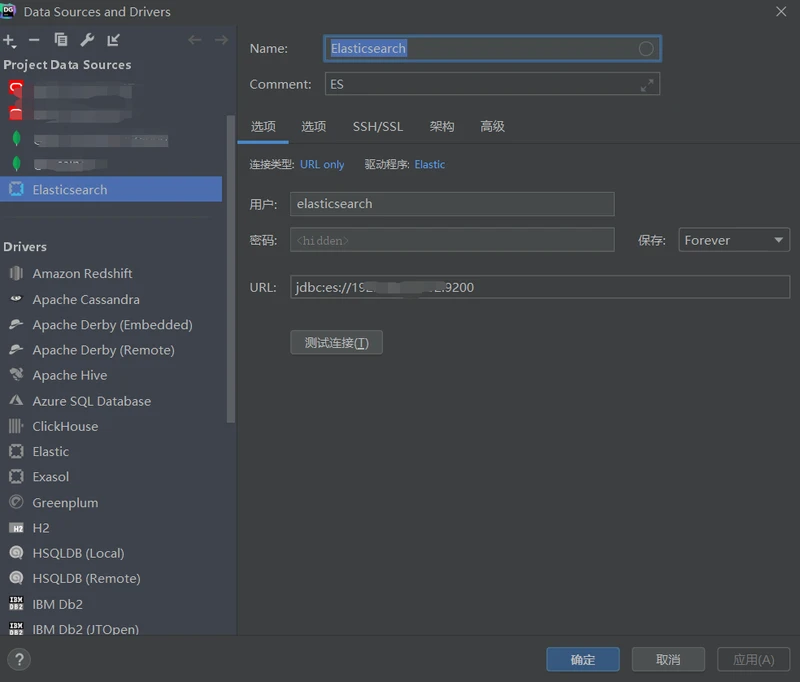Viewport: 800px width, 682px height.
Task: Click the make global import arrow icon
Action: [113, 40]
